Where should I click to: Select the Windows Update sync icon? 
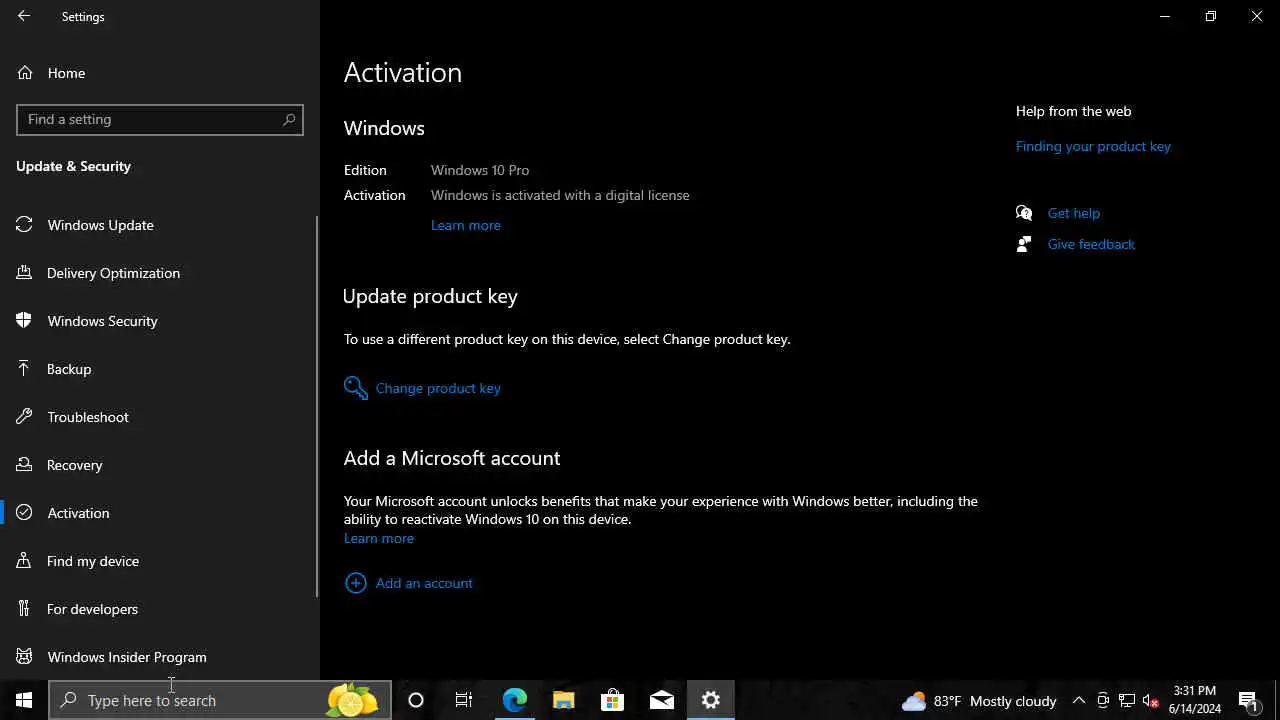25,225
